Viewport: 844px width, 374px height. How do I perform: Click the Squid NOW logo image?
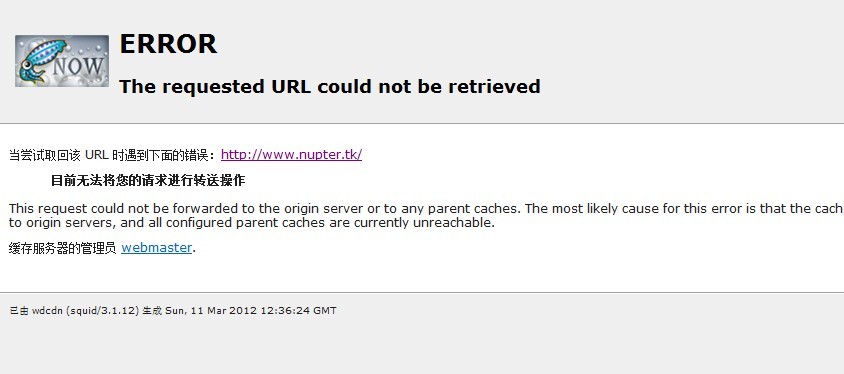tap(62, 61)
